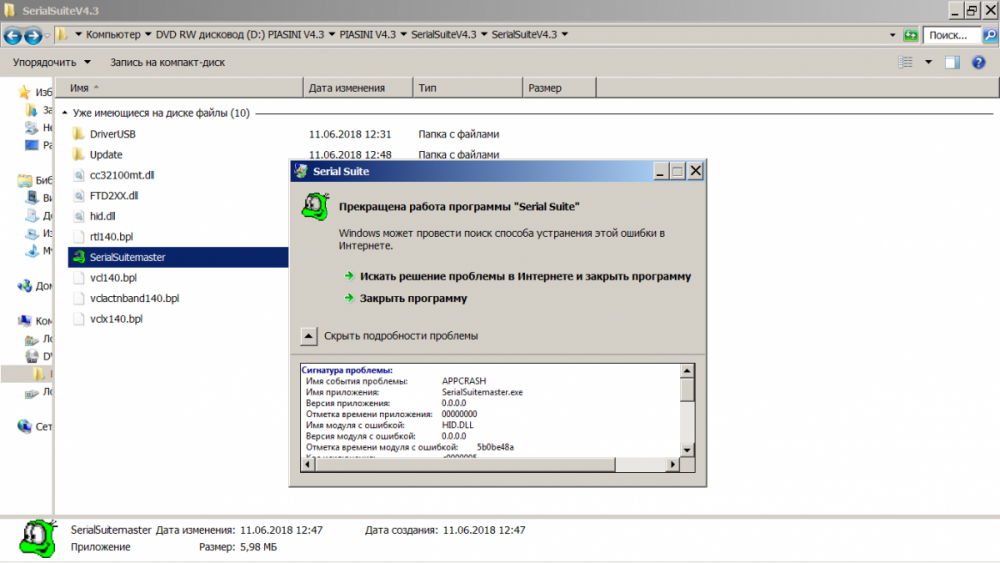Click the frog icon in crash dialog
The height and width of the screenshot is (563, 1000).
pyautogui.click(x=315, y=207)
